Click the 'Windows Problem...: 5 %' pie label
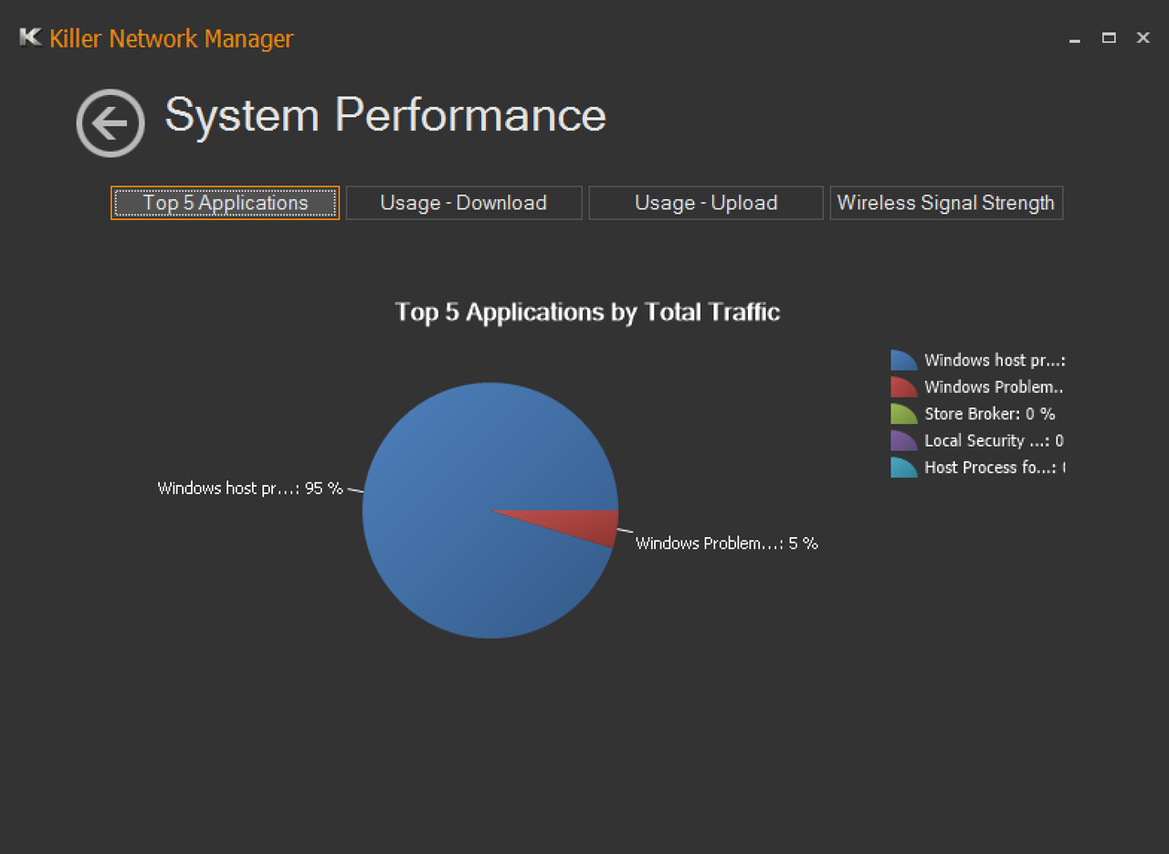The width and height of the screenshot is (1169, 854). click(x=726, y=544)
